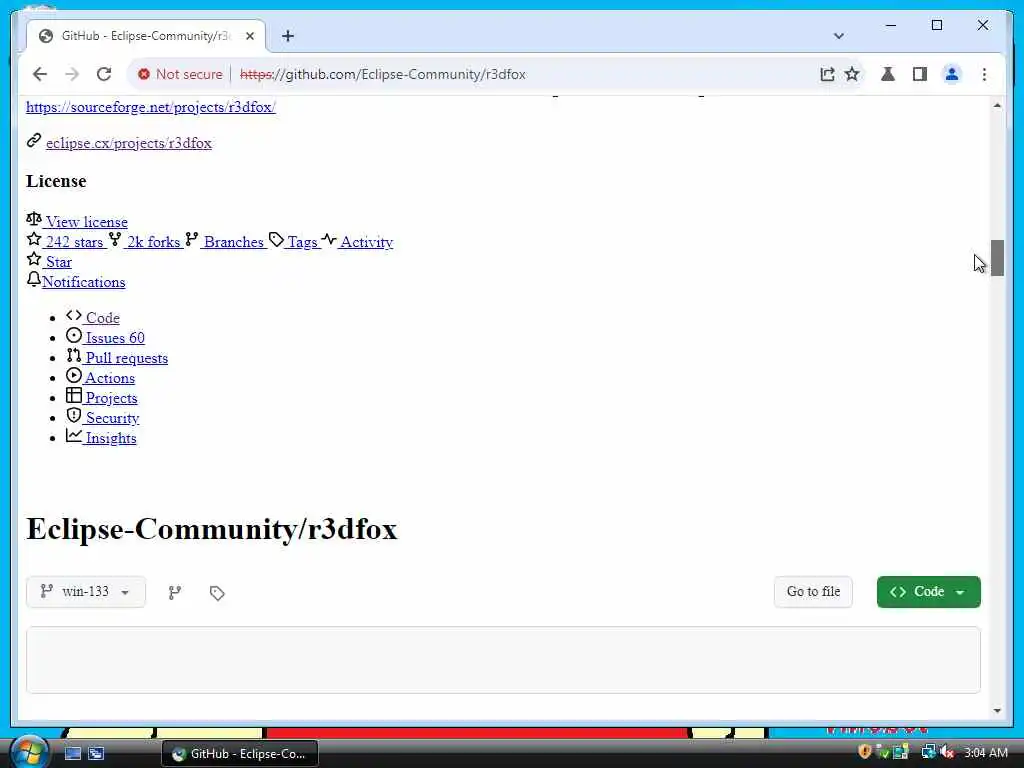
Task: Click the fork icon beside 2k forks
Action: click(x=115, y=240)
